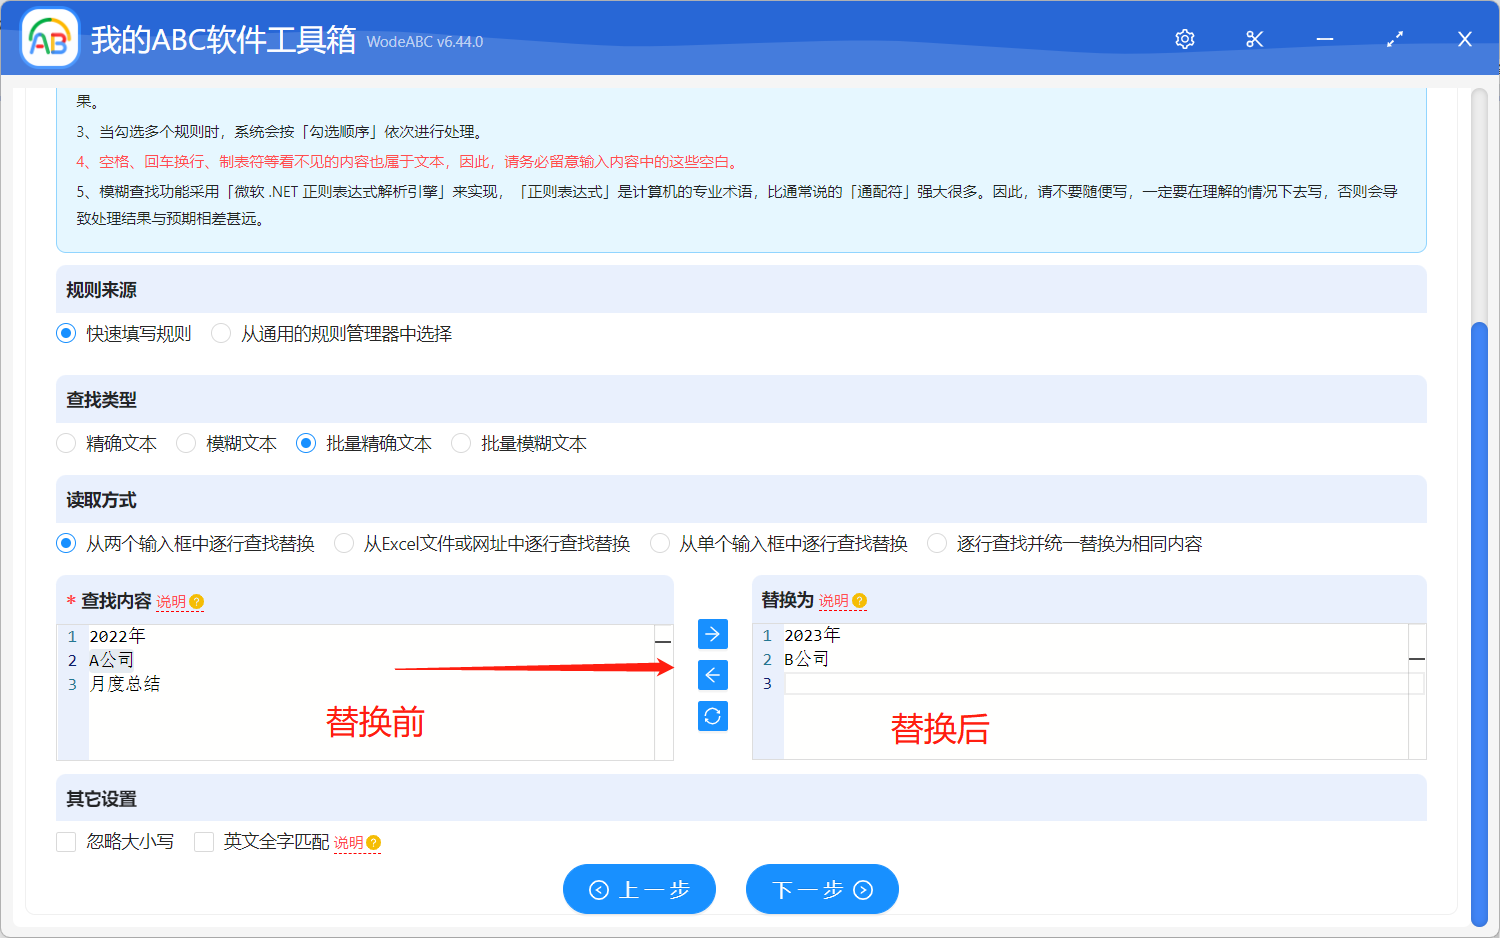
Task: Enable the 英文全字匹配 checkbox
Action: 204,842
